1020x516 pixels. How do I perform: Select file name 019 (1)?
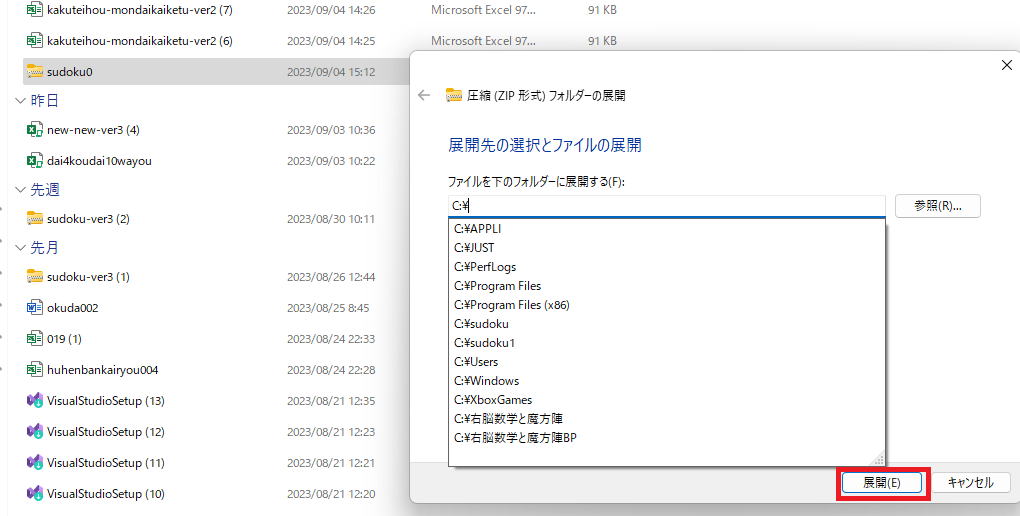[64, 338]
